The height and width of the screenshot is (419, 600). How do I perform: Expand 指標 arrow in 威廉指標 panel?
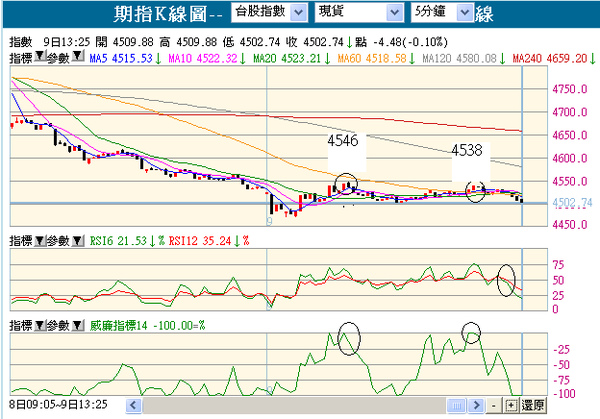(x=40, y=326)
